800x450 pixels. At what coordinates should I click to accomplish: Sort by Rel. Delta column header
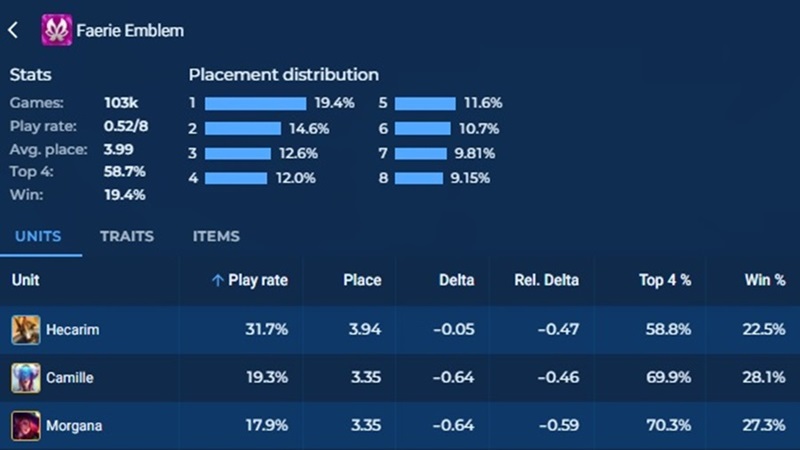tap(546, 281)
